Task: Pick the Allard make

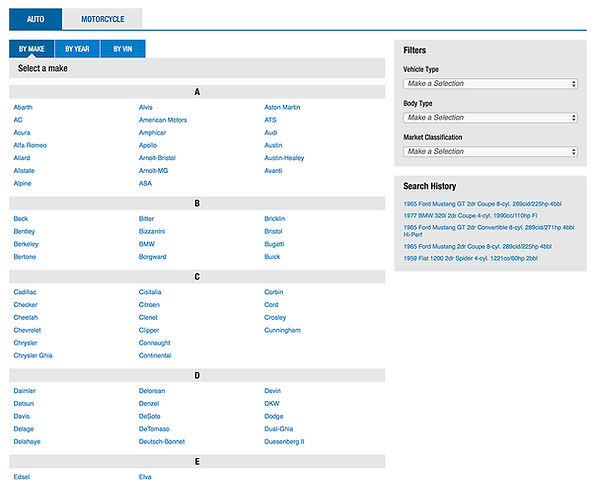Action: coord(22,158)
